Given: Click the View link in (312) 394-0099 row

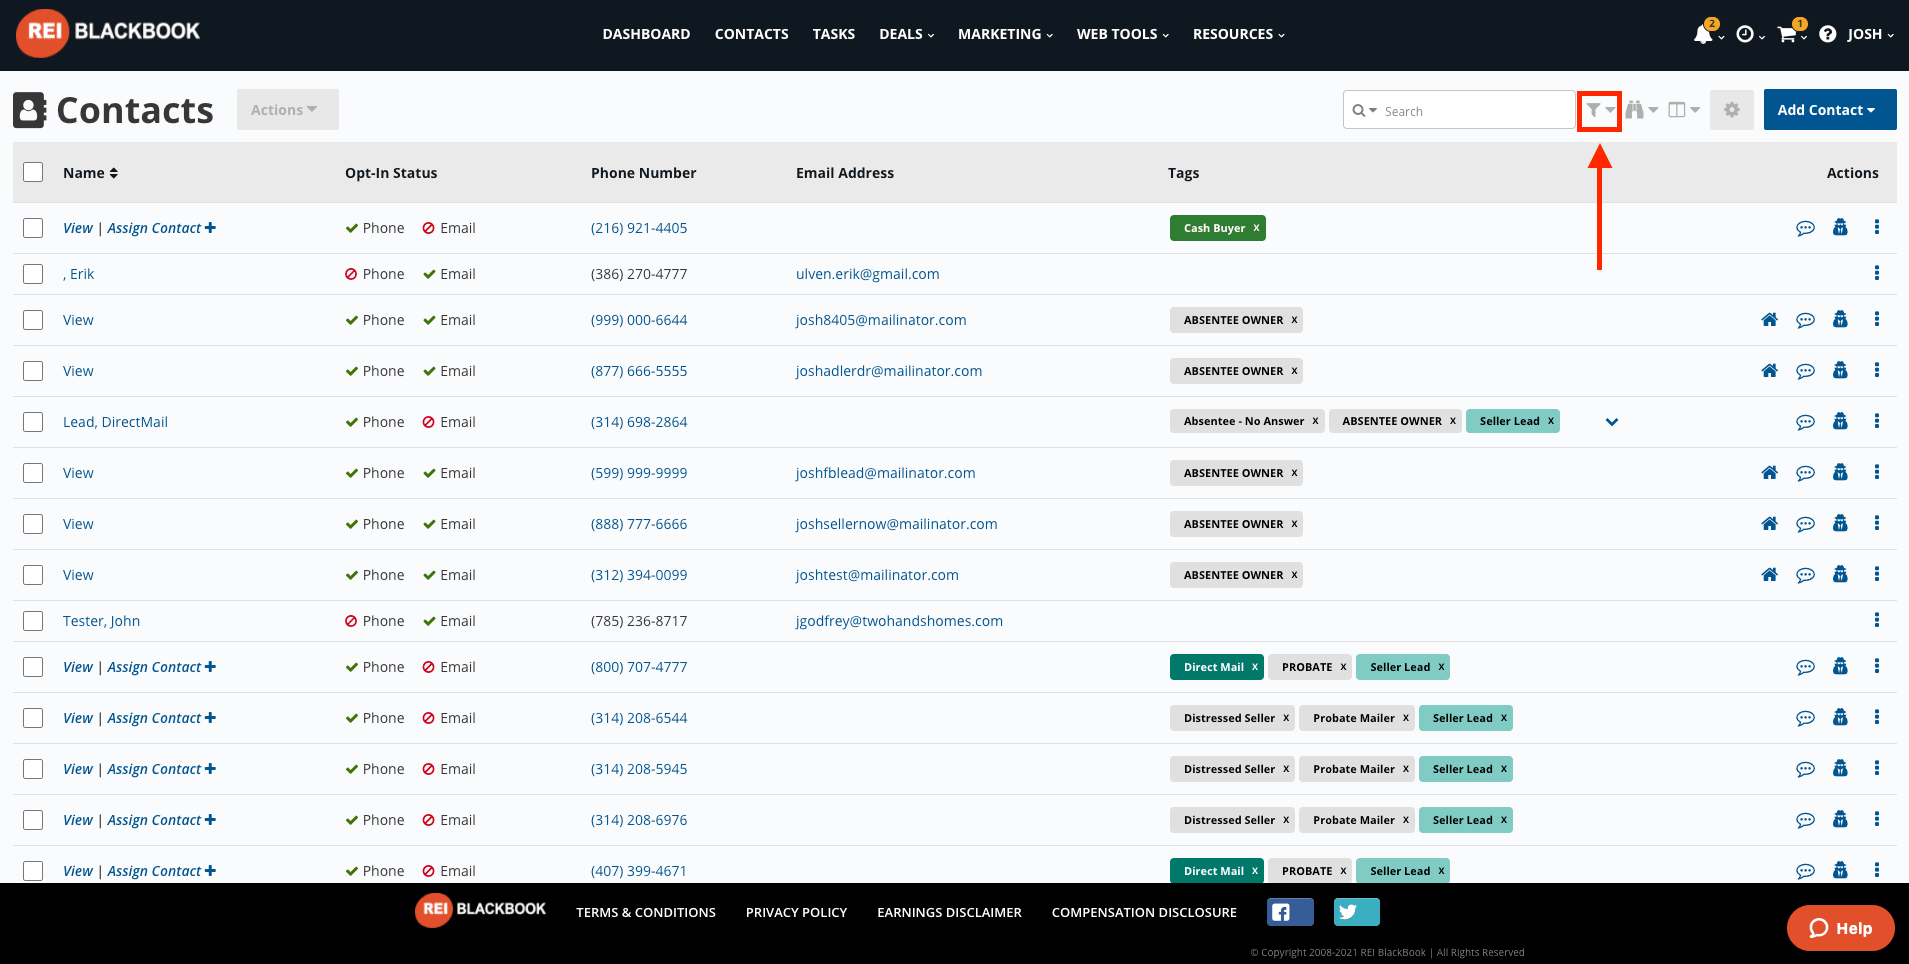Looking at the screenshot, I should tap(78, 575).
